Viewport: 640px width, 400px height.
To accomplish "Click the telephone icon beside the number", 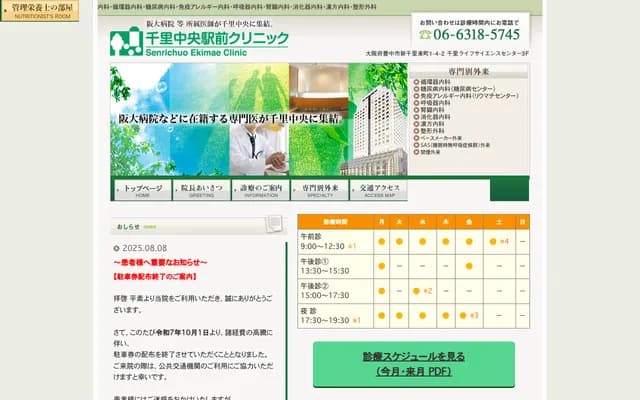I will click(425, 35).
